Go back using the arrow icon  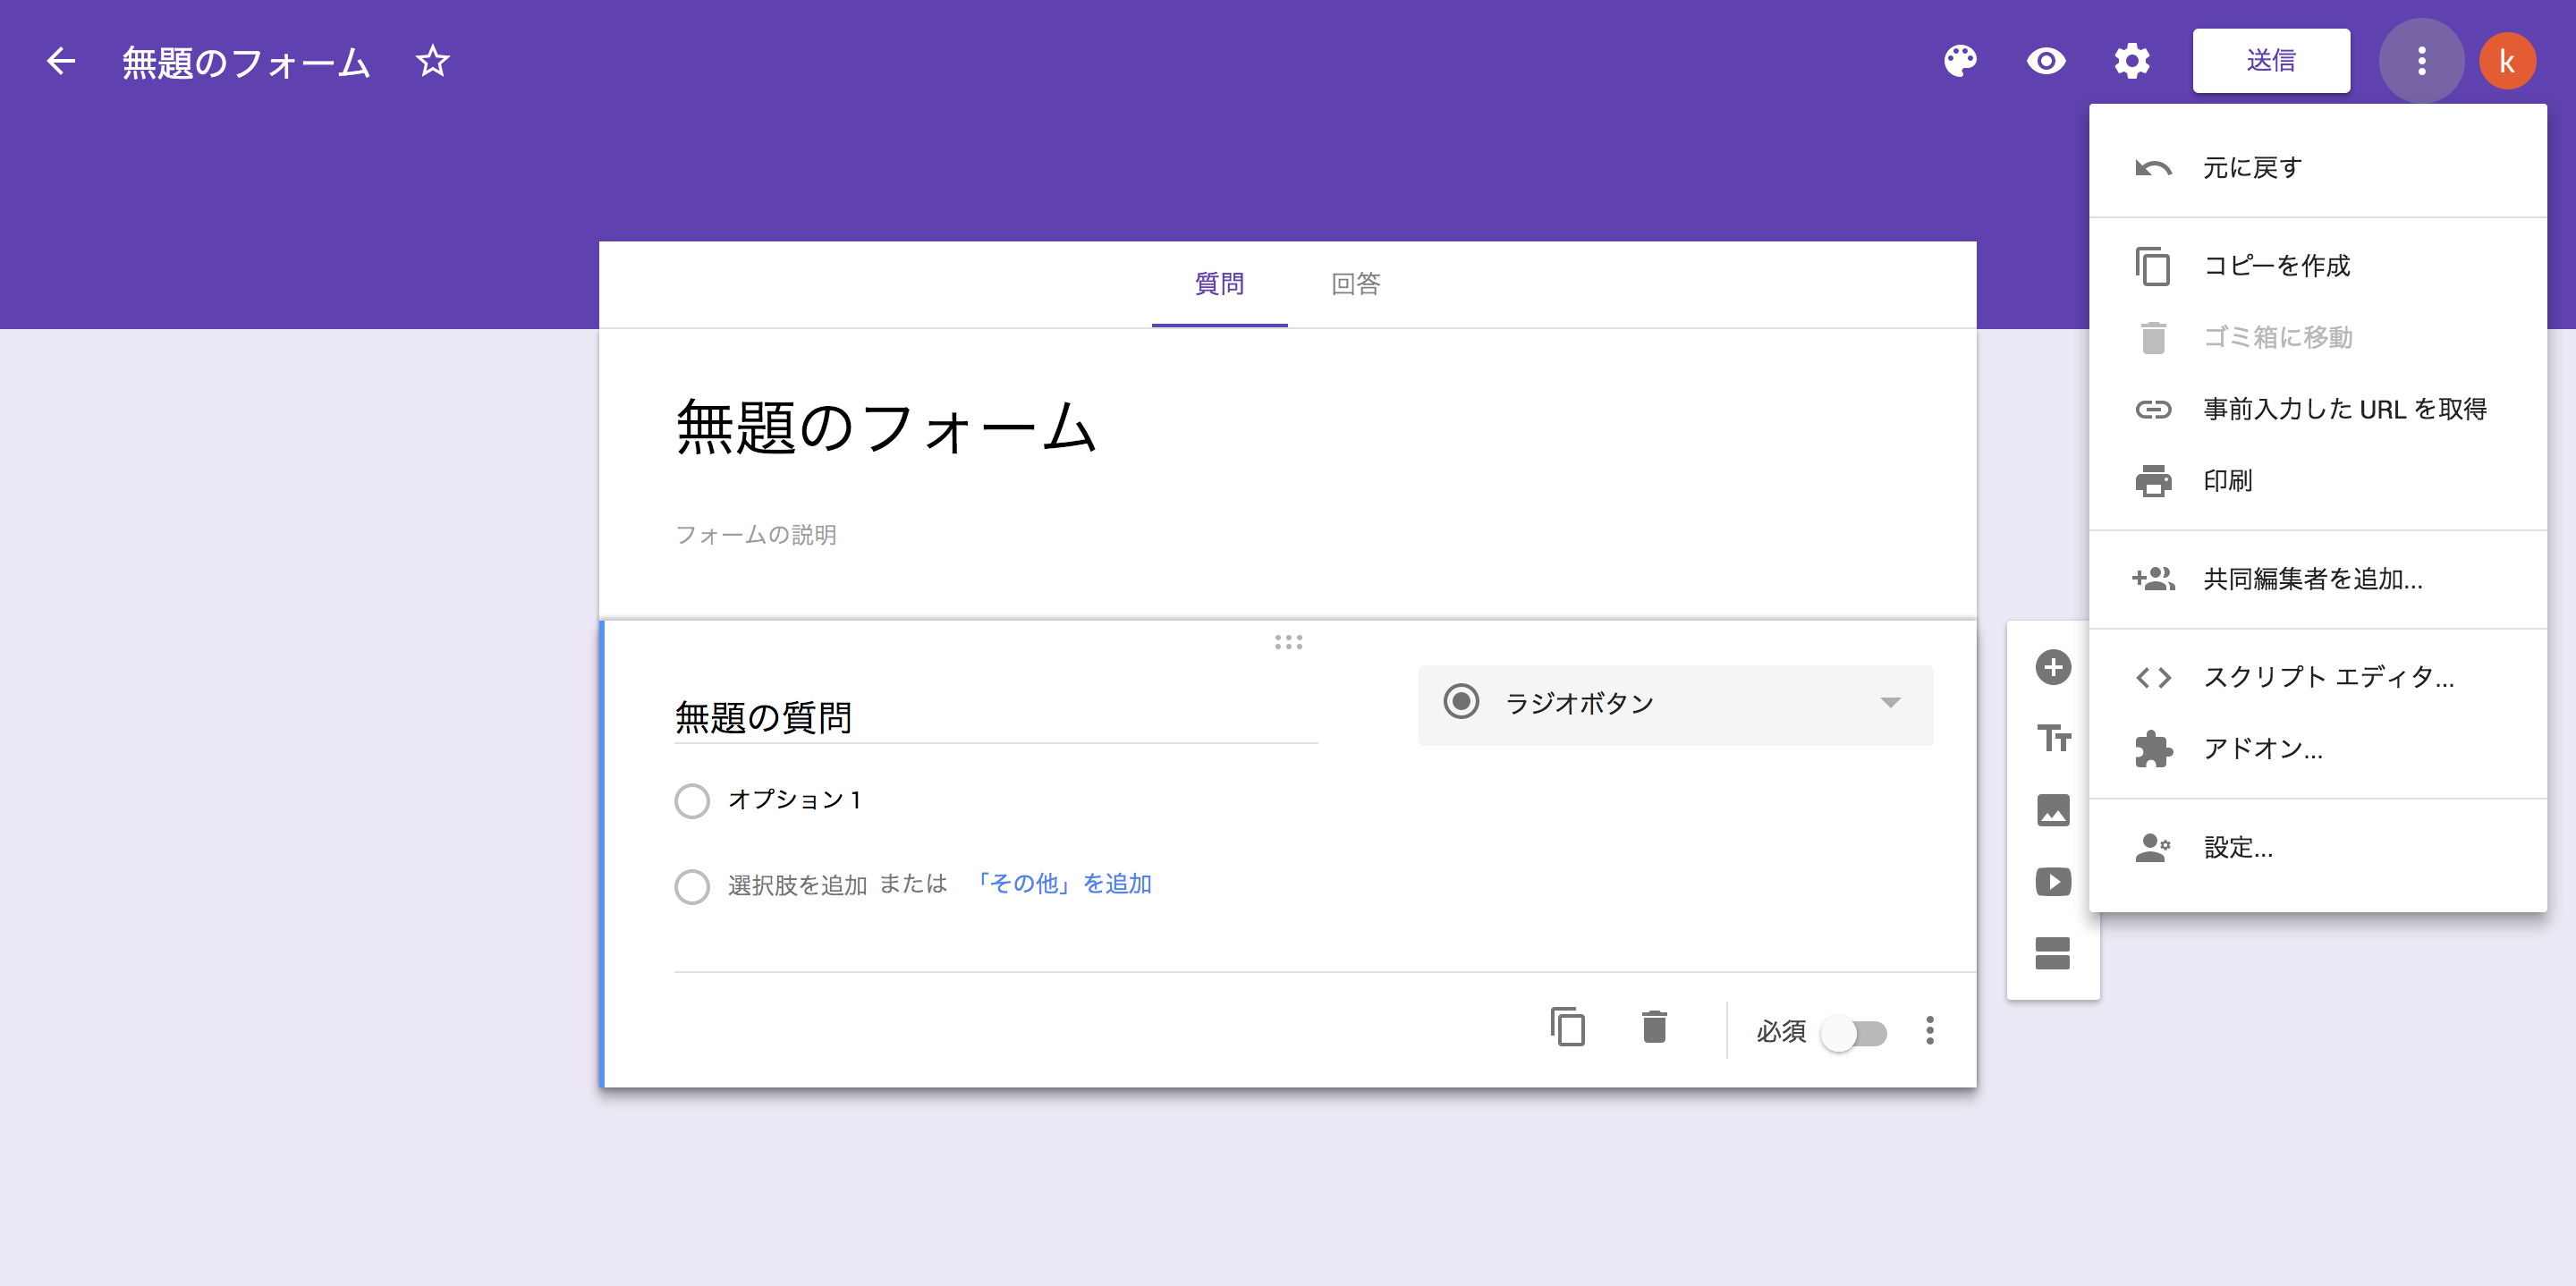click(x=61, y=61)
